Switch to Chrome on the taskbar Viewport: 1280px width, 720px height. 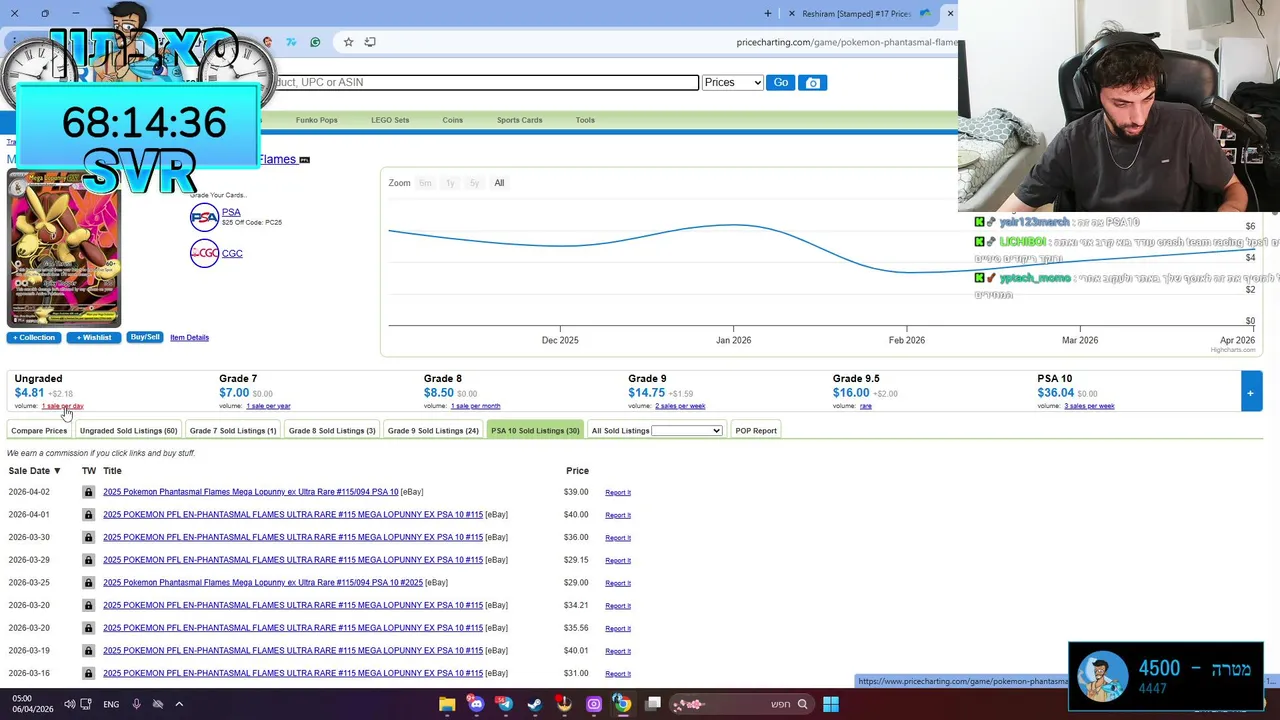622,704
